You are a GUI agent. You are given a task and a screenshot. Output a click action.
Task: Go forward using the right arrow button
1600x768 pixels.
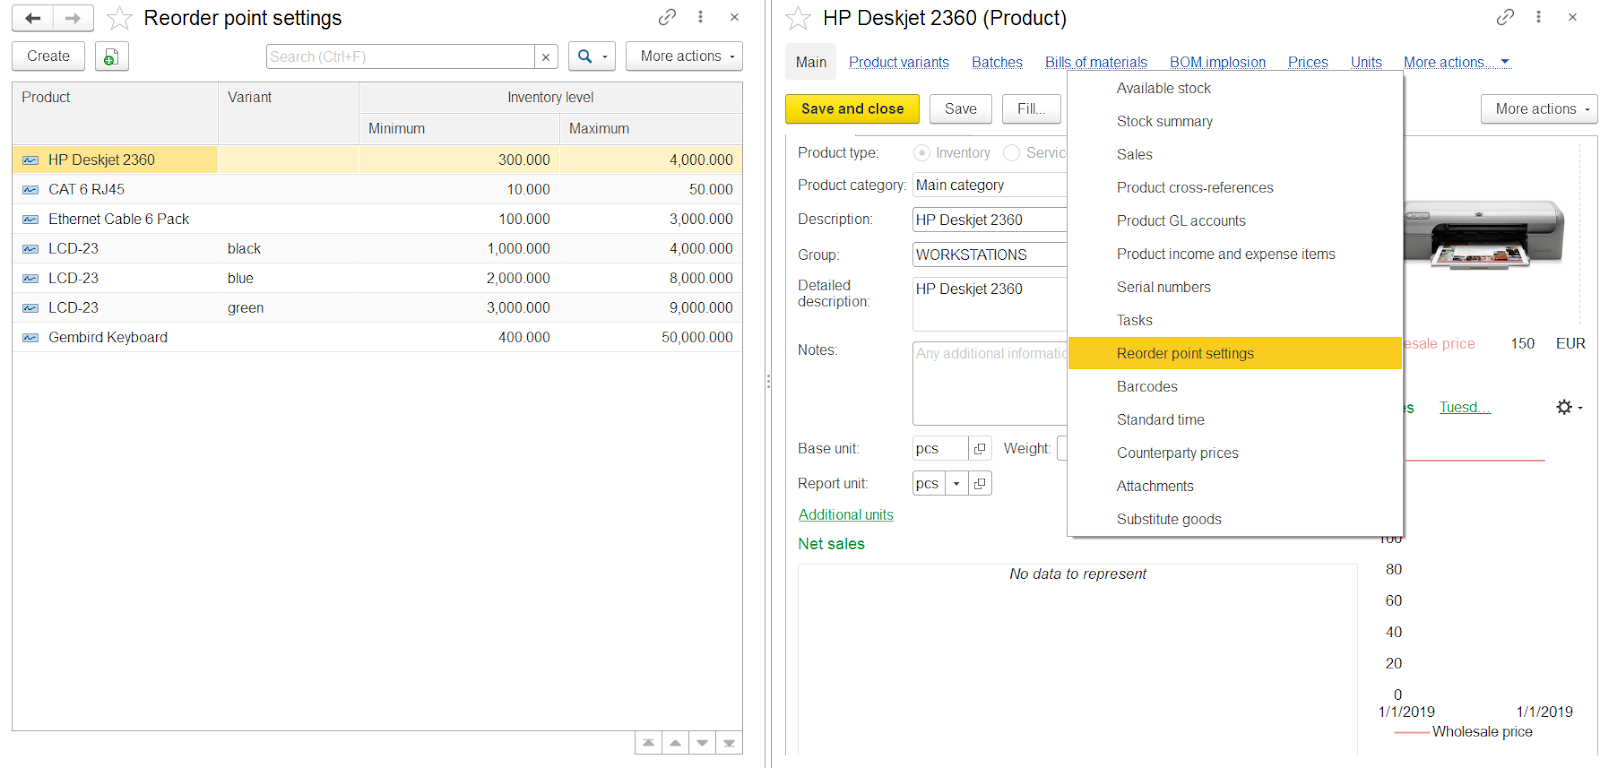[73, 18]
